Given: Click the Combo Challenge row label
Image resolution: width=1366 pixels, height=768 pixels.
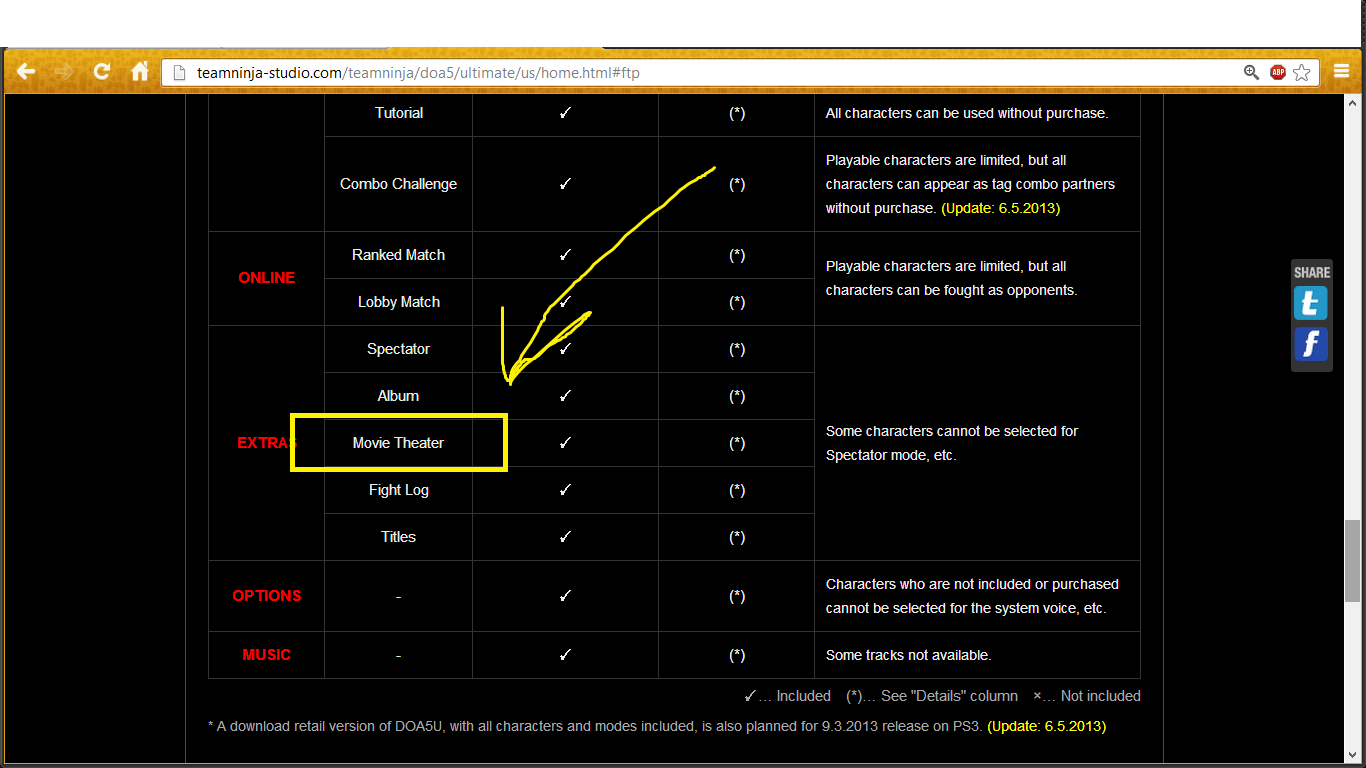Looking at the screenshot, I should click(x=398, y=184).
